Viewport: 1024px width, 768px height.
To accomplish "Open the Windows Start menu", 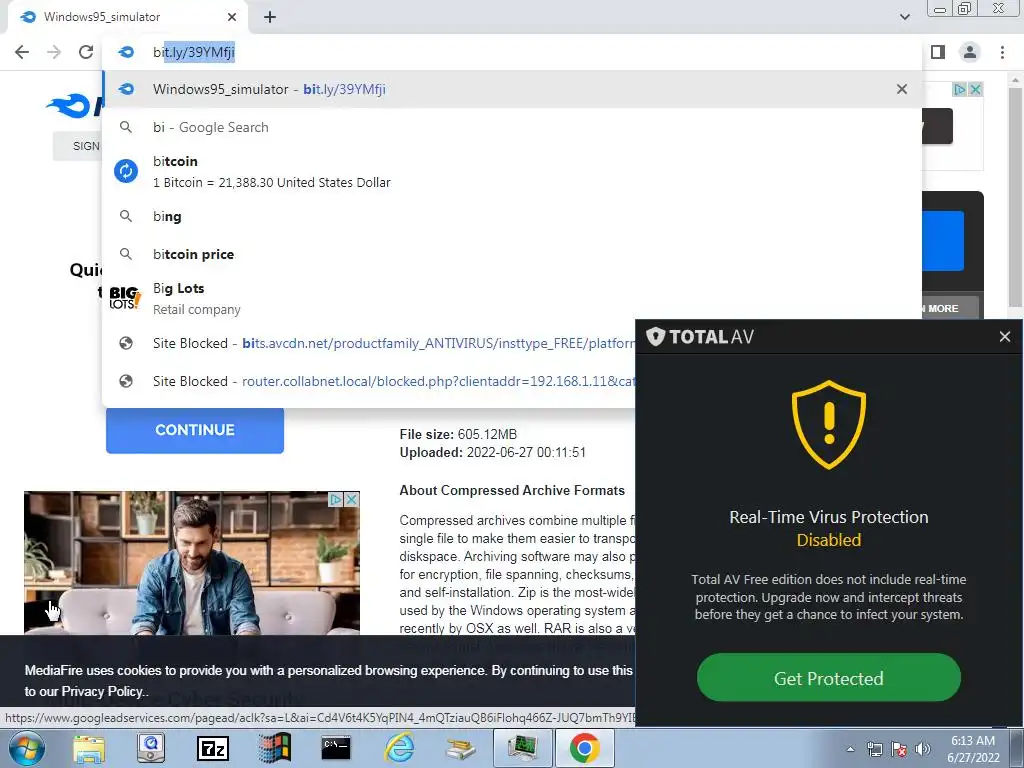I will point(26,748).
